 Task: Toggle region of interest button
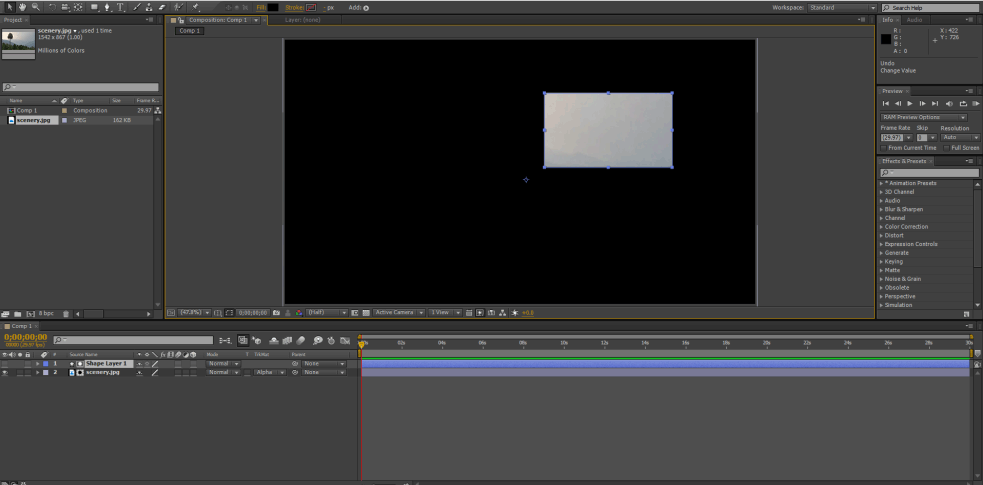[355, 312]
